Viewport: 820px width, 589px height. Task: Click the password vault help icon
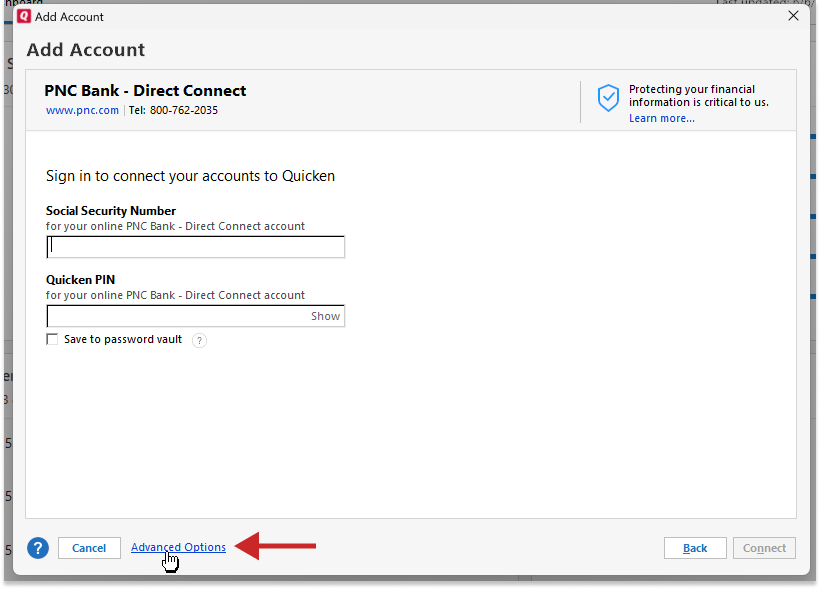(199, 341)
